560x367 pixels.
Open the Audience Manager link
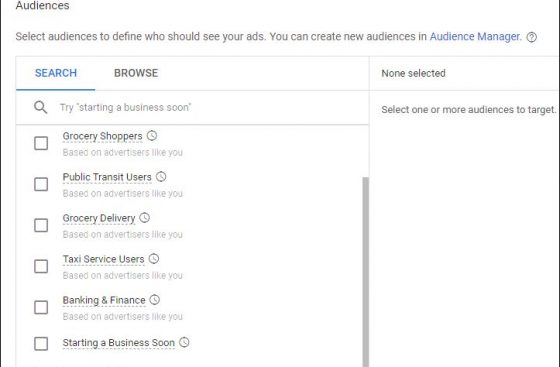pos(475,37)
